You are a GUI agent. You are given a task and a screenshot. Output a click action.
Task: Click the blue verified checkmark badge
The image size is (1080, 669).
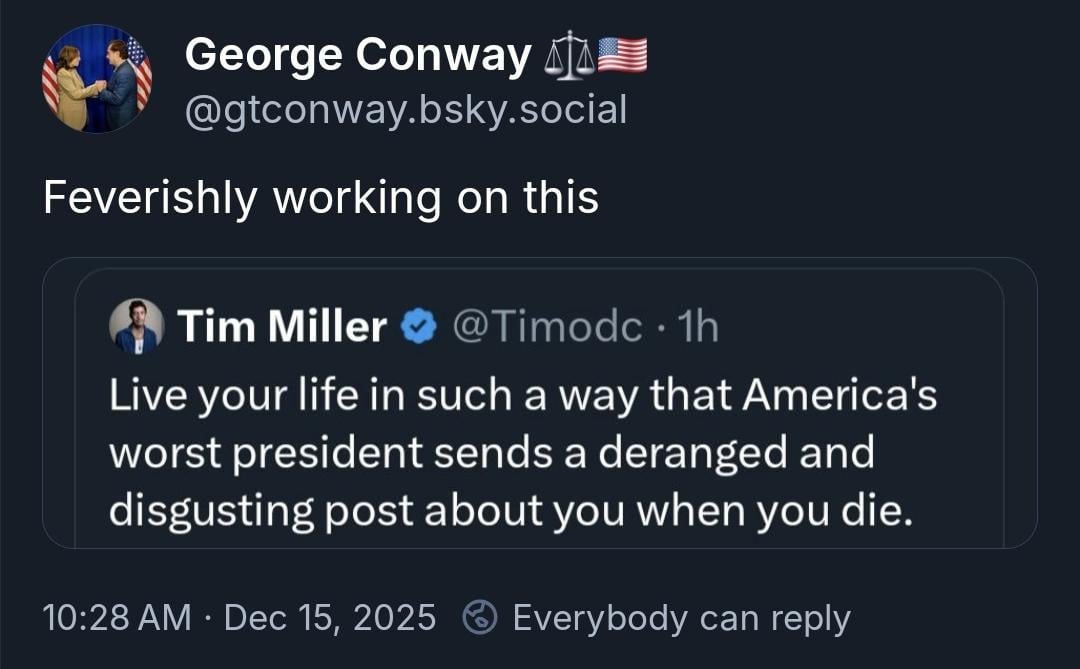pos(419,327)
